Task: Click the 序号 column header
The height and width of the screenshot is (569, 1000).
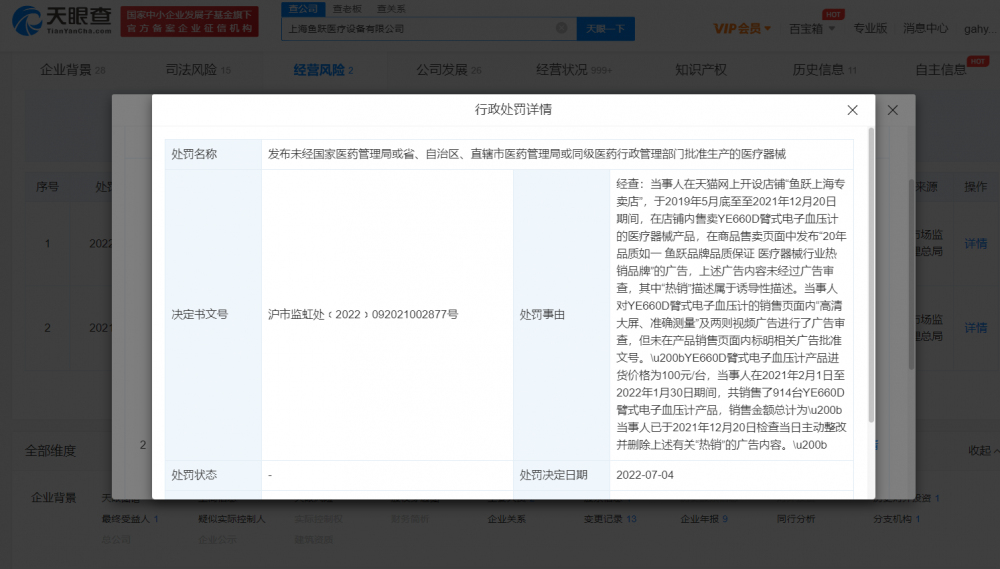Action: (47, 187)
